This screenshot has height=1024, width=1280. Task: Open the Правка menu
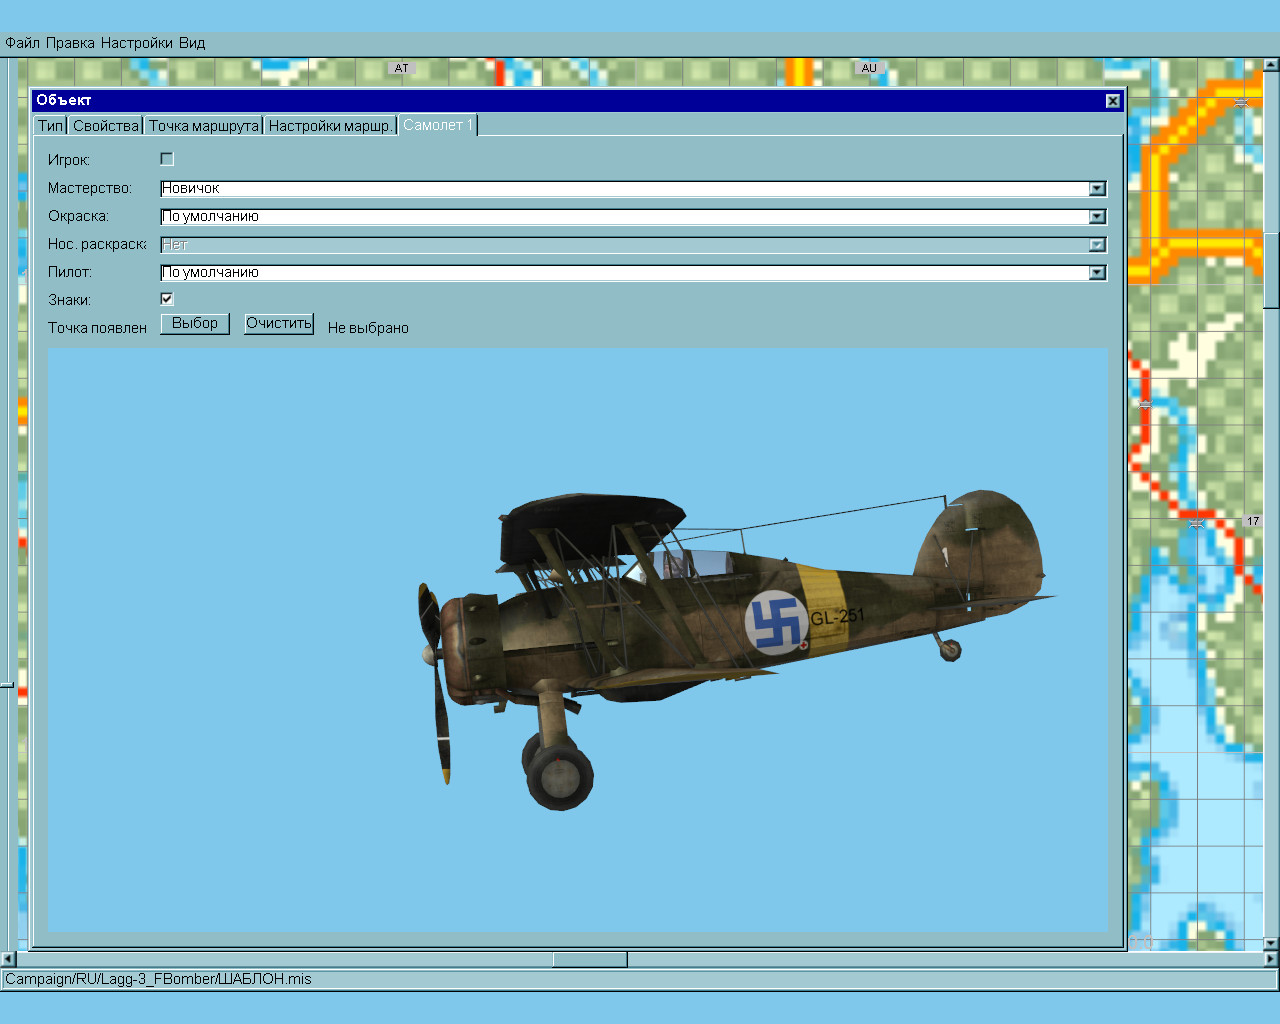(70, 43)
